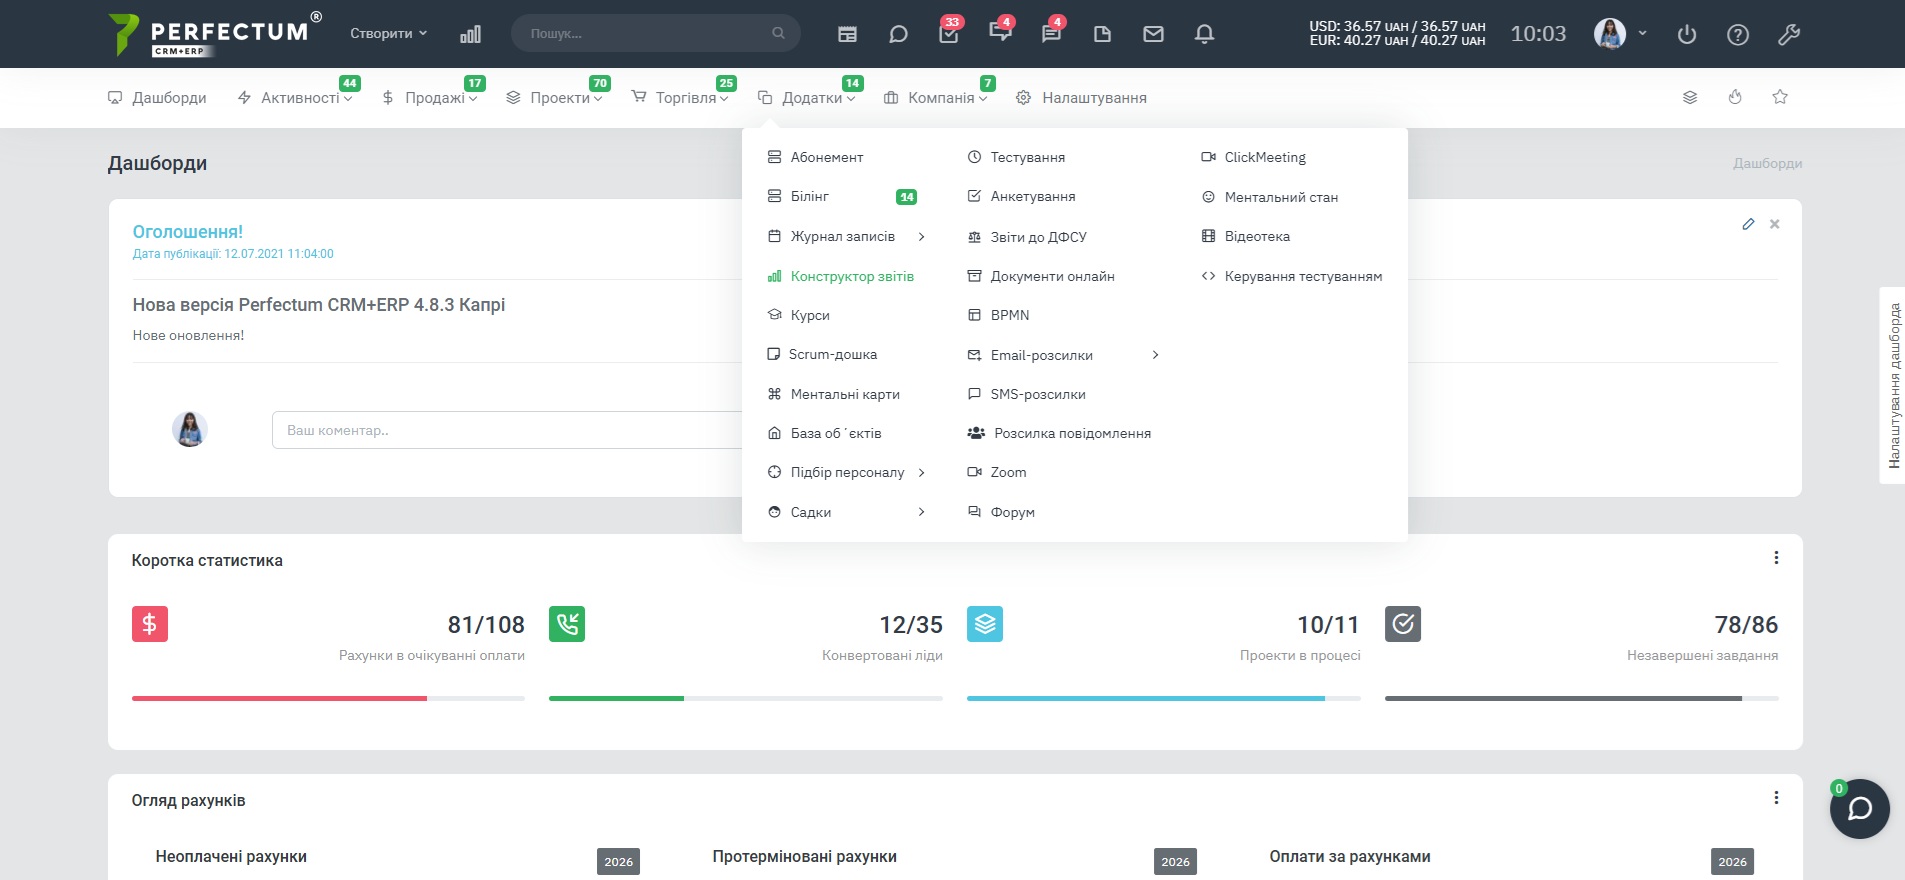Open the user avatar dropdown arrow

[x=1642, y=33]
